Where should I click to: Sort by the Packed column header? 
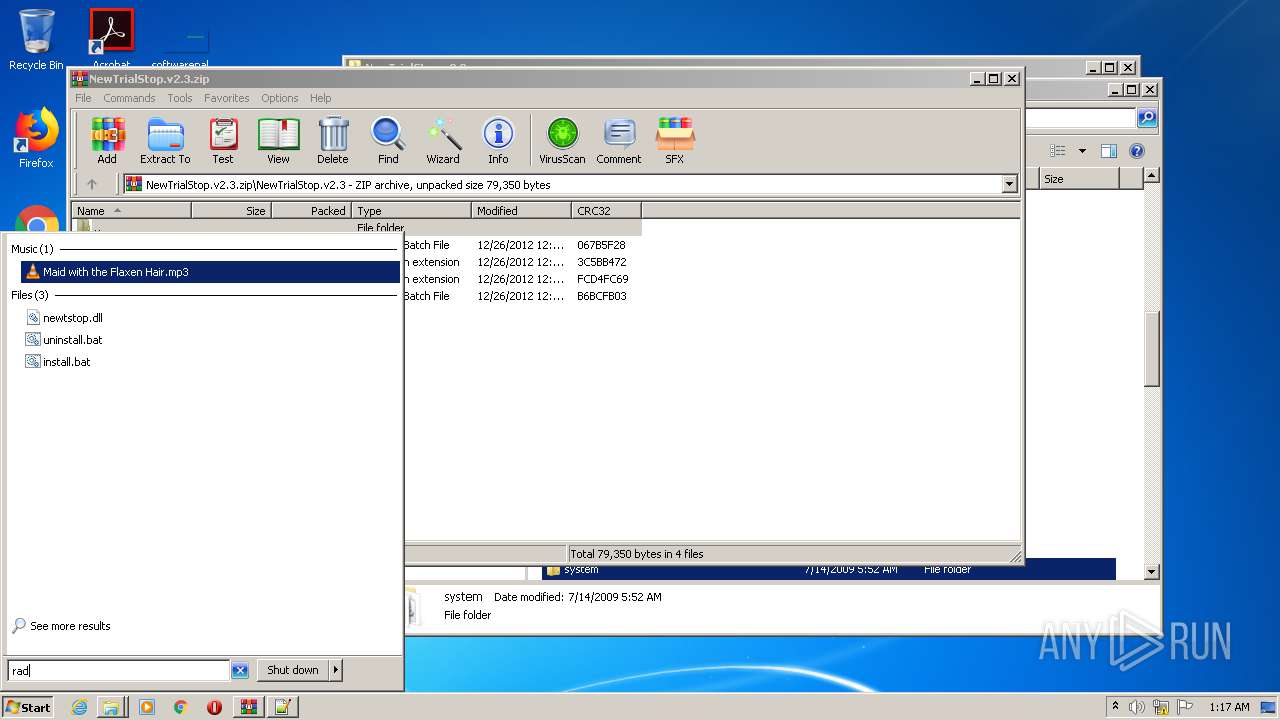(311, 211)
